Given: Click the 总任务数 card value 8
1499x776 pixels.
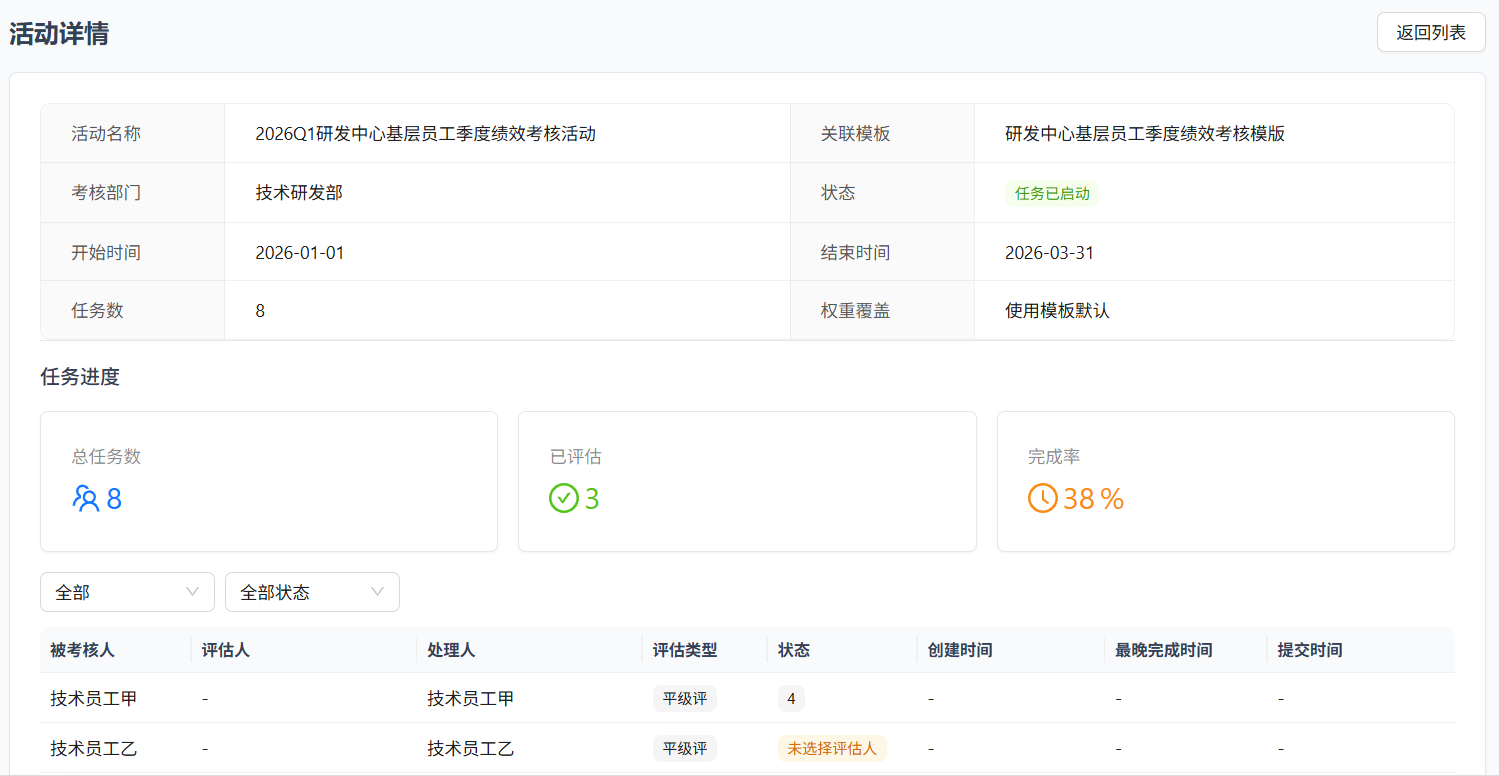Looking at the screenshot, I should tap(114, 498).
